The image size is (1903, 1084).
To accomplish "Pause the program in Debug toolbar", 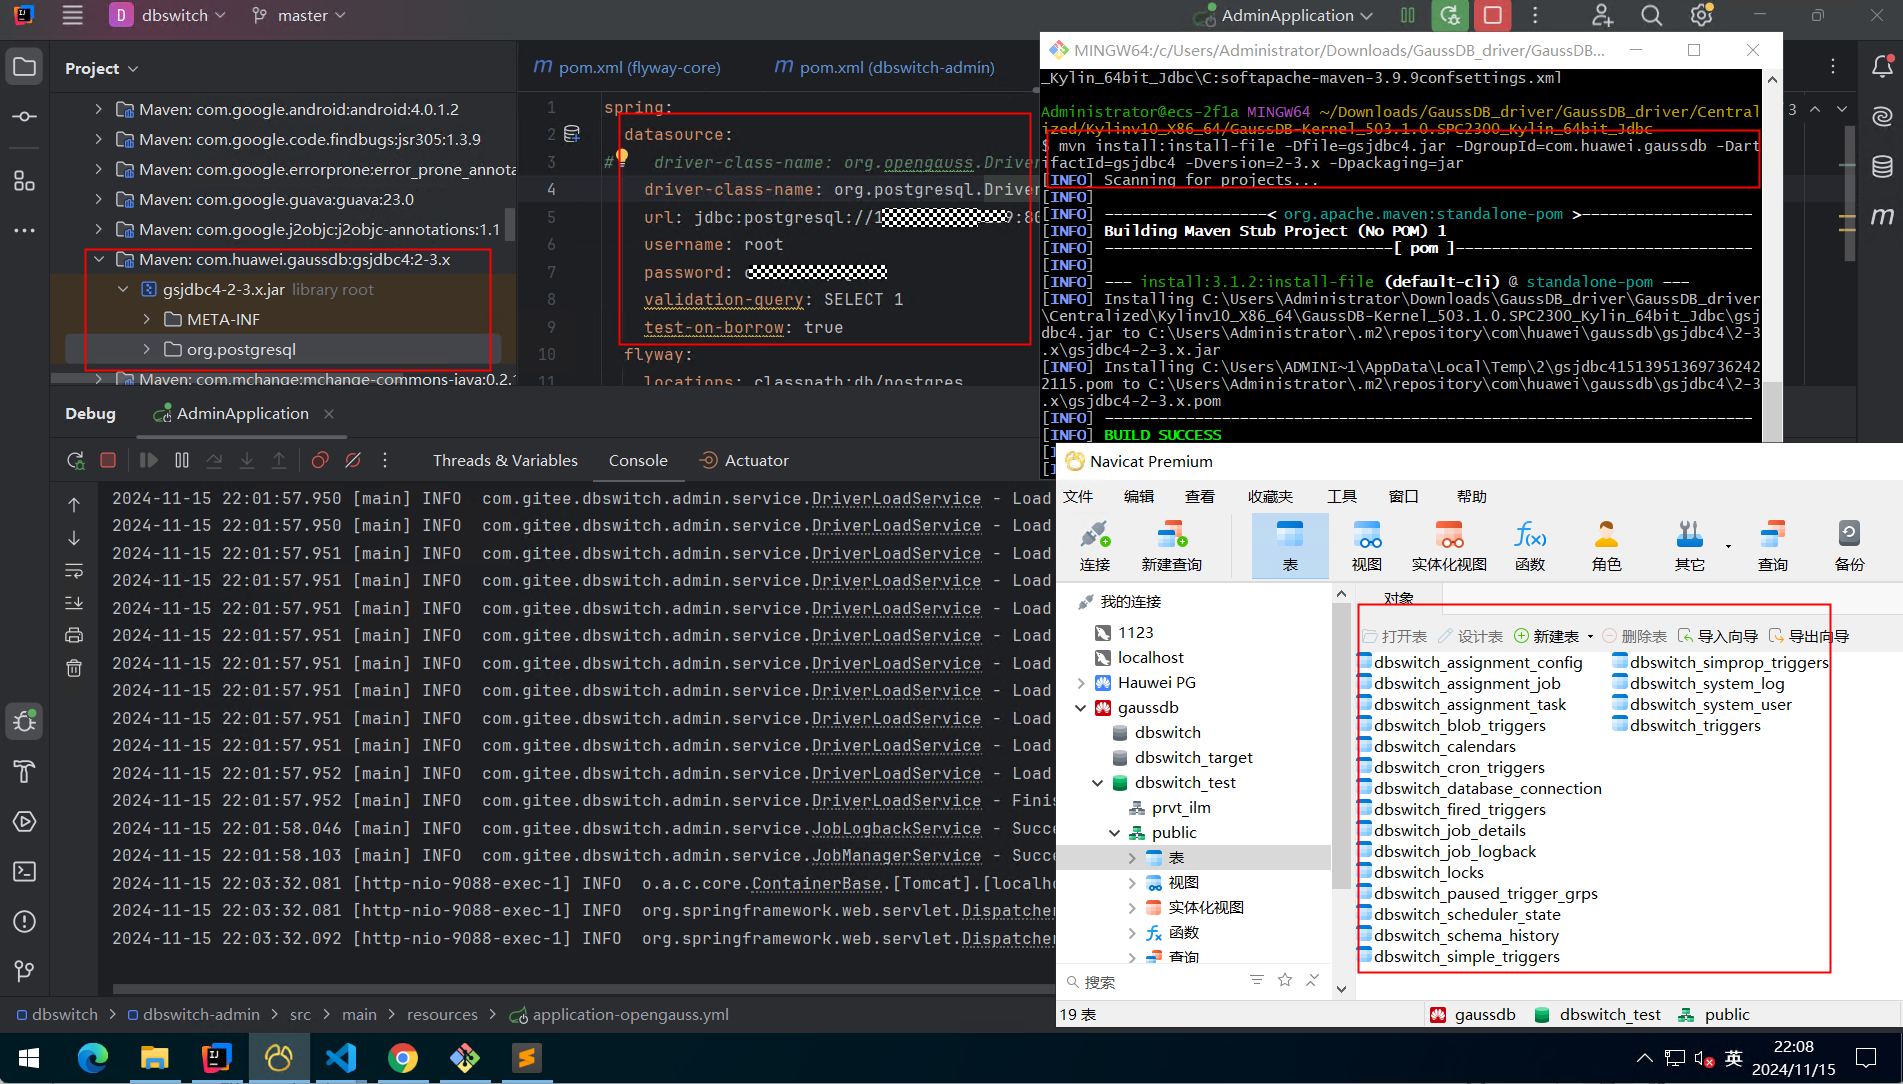I will coord(181,460).
